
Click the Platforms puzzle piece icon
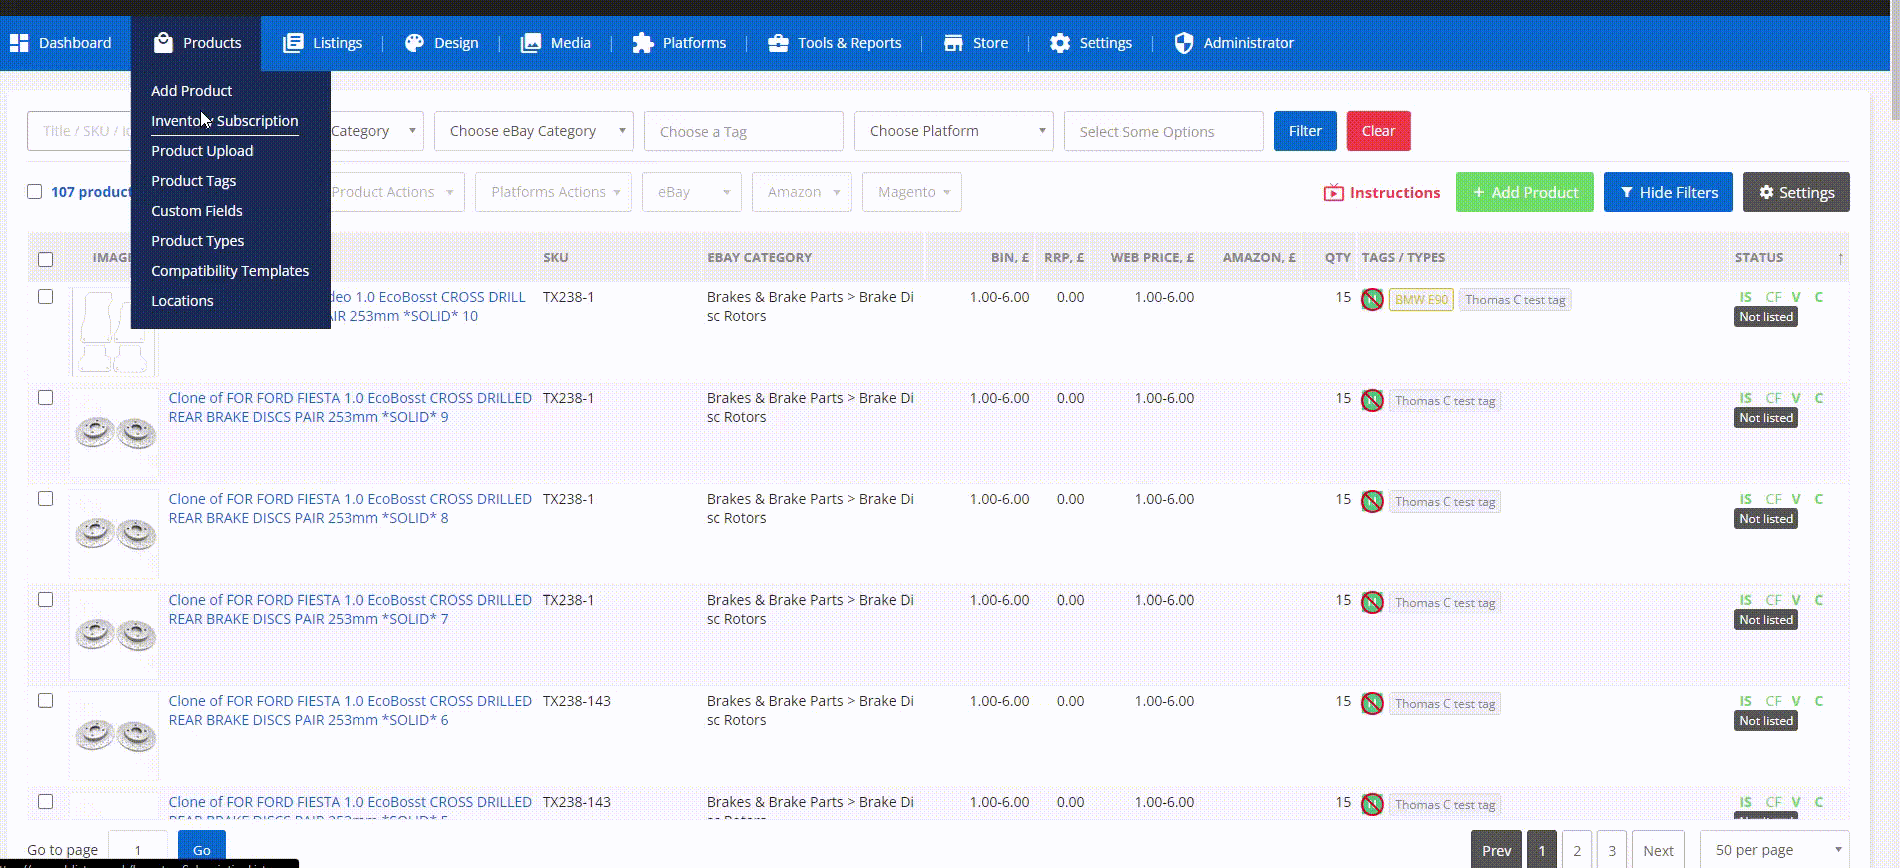[643, 43]
